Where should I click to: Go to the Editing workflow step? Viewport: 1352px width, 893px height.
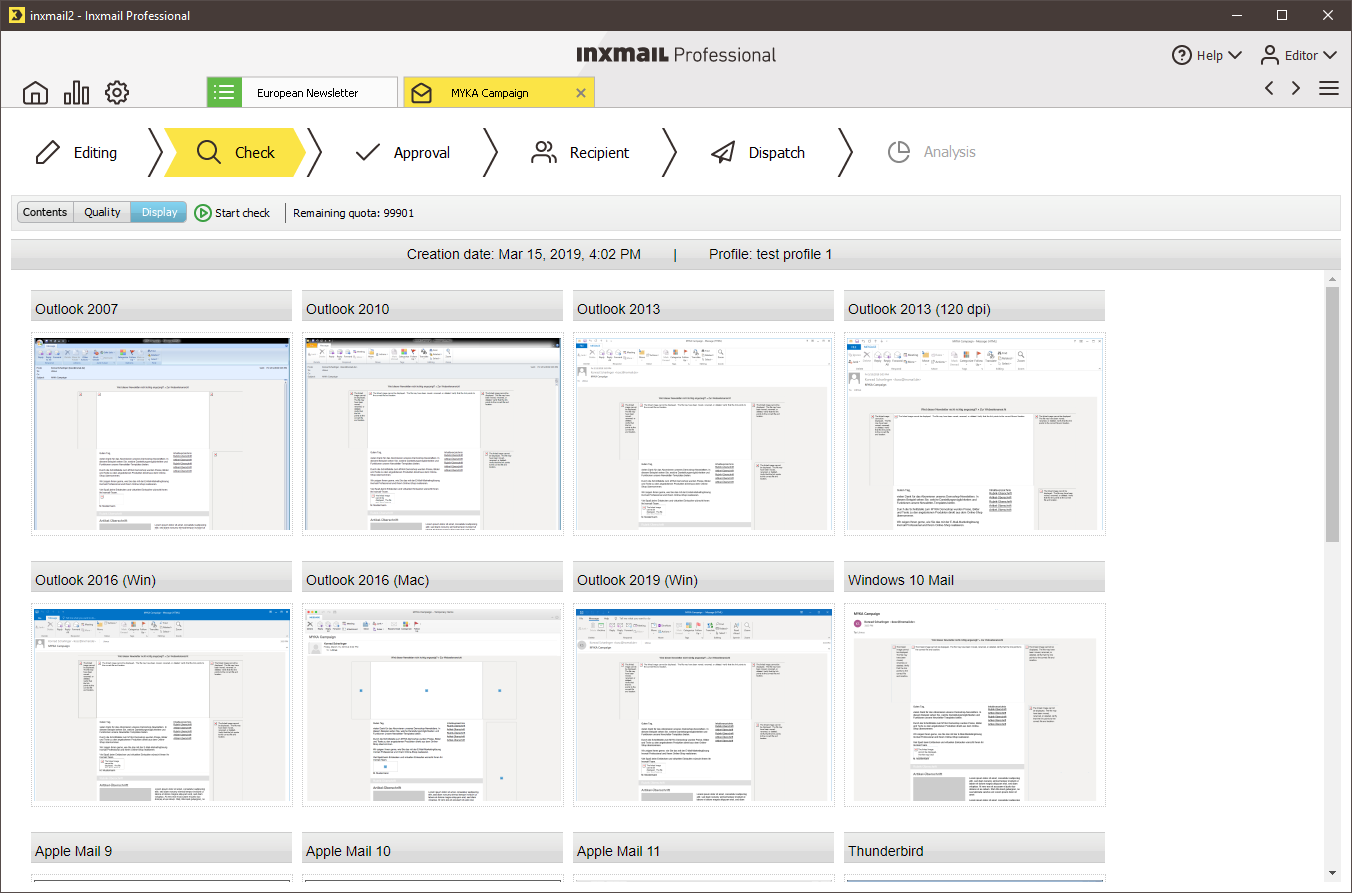(76, 152)
